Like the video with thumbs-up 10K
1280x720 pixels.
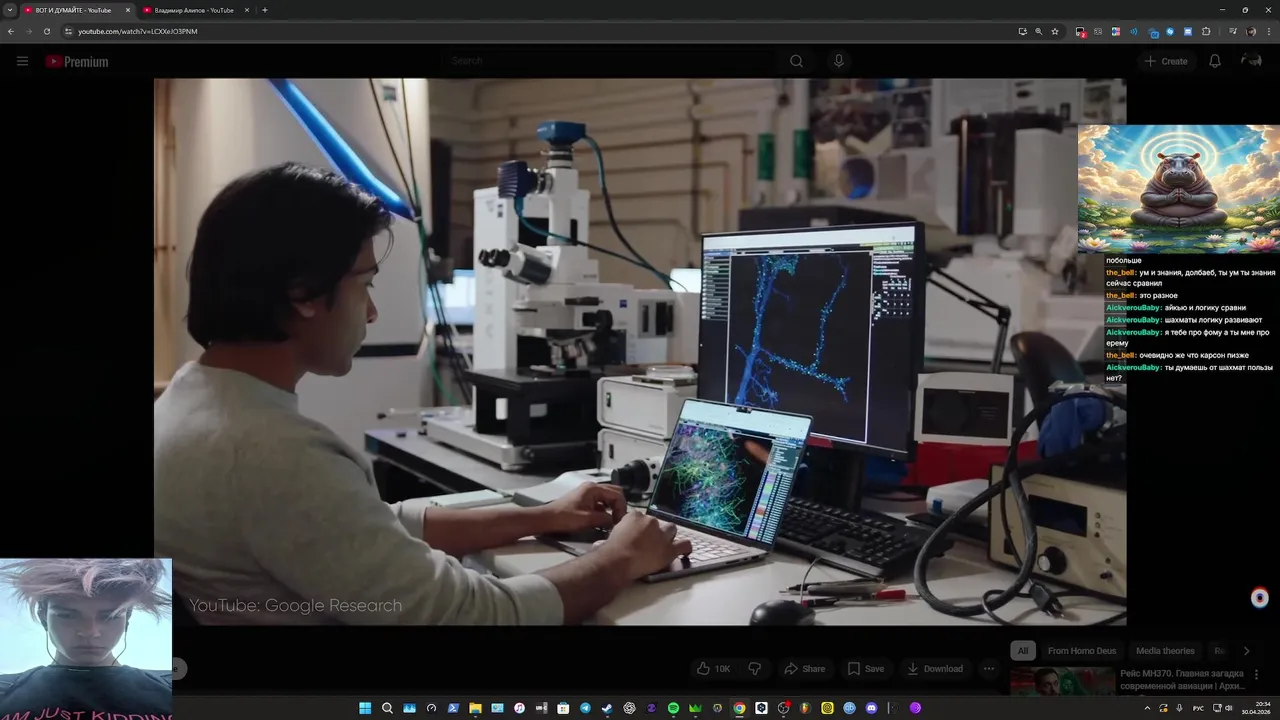tap(714, 668)
